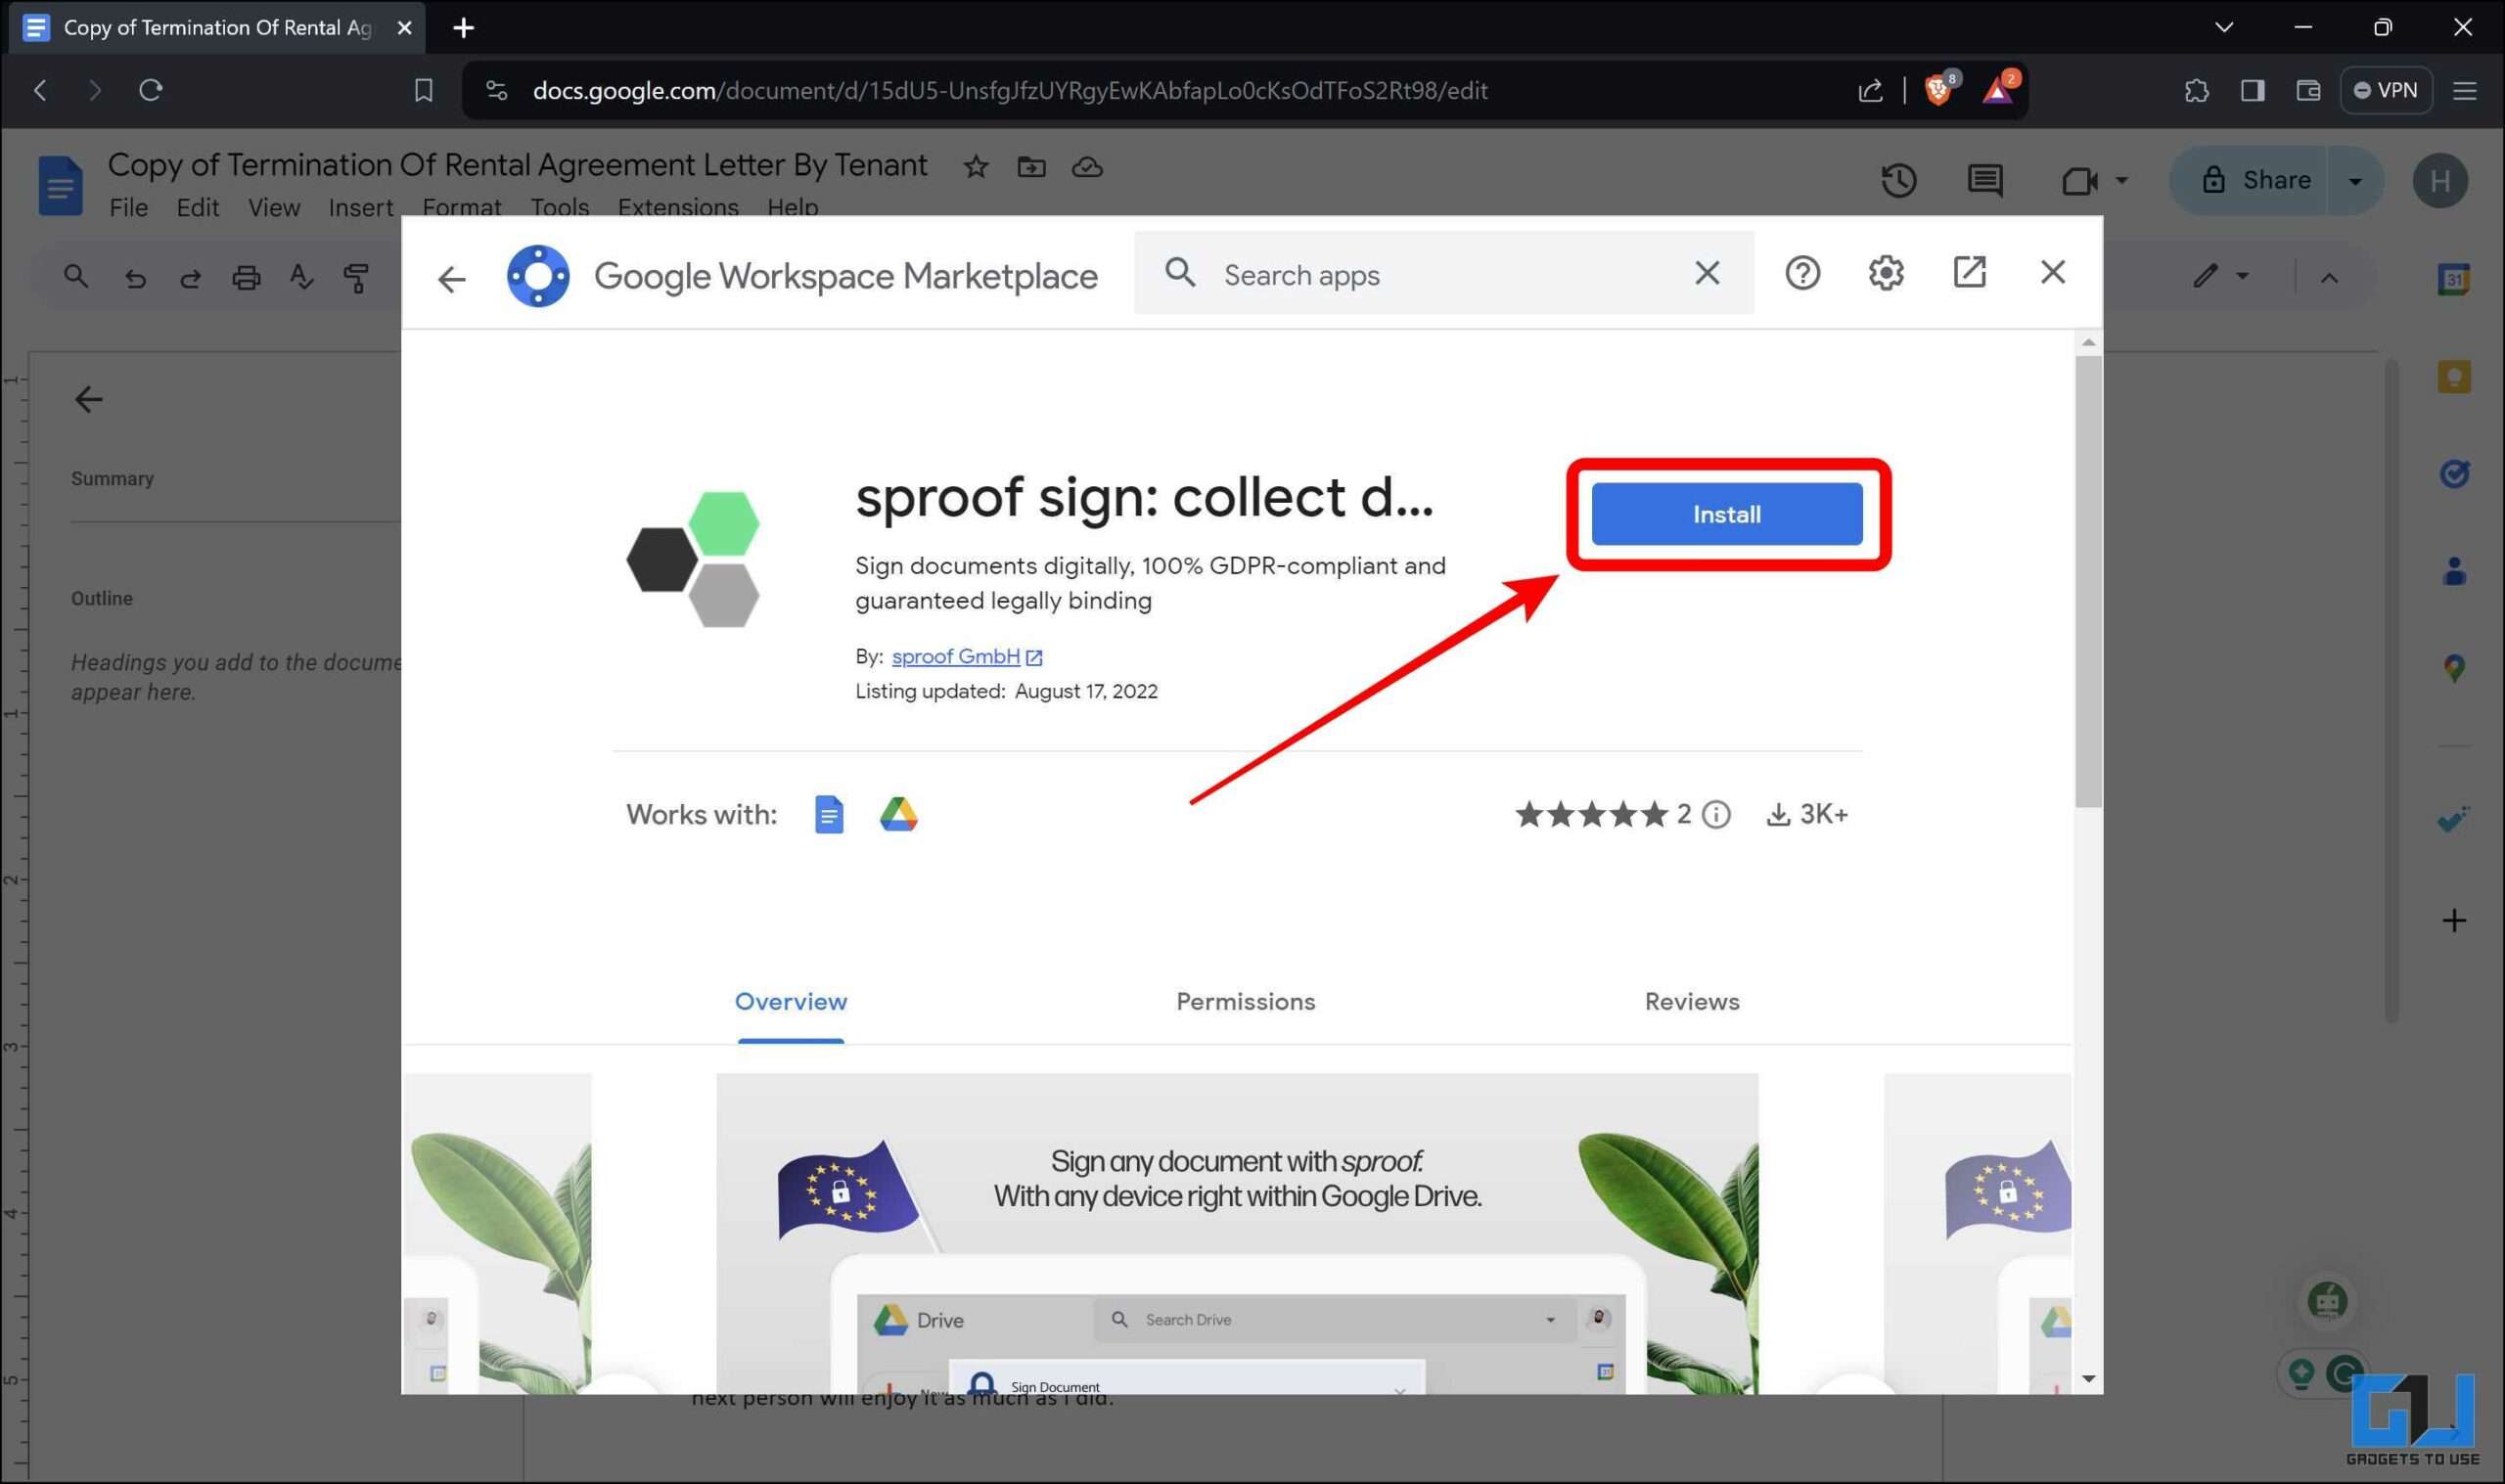Open the browser main menu

point(2463,90)
